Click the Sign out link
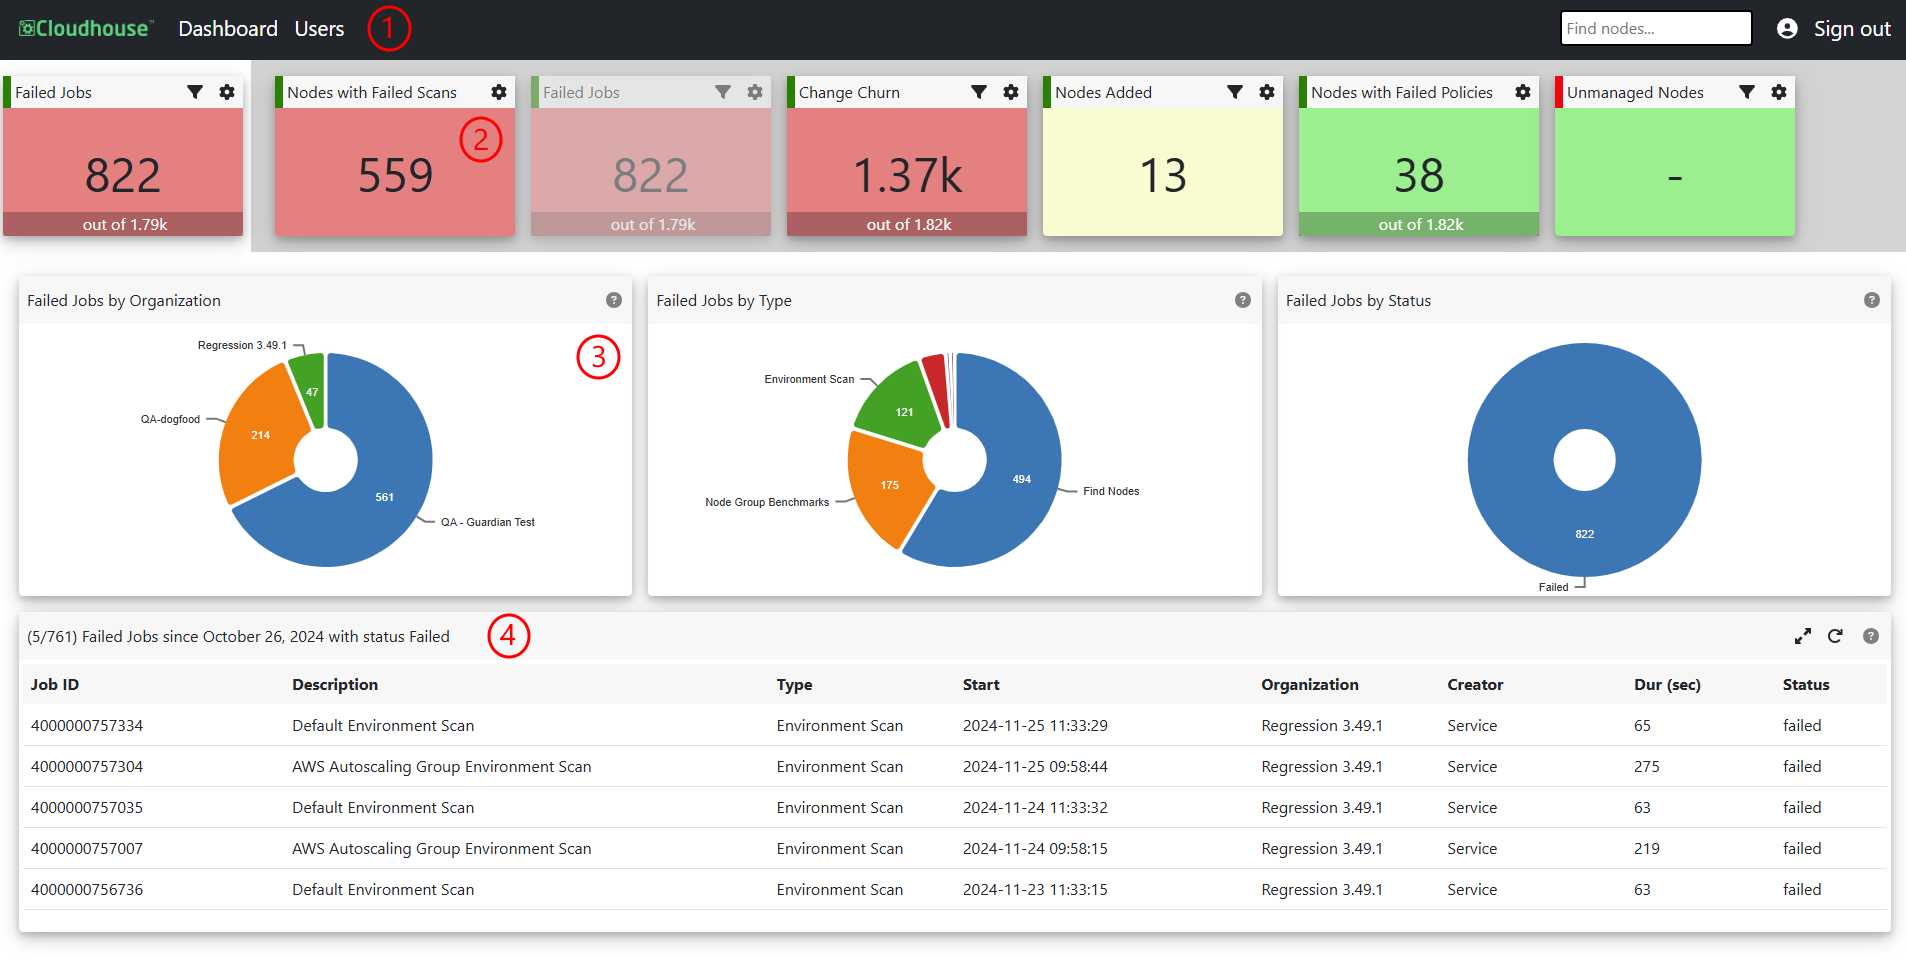The height and width of the screenshot is (962, 1906). [x=1852, y=29]
